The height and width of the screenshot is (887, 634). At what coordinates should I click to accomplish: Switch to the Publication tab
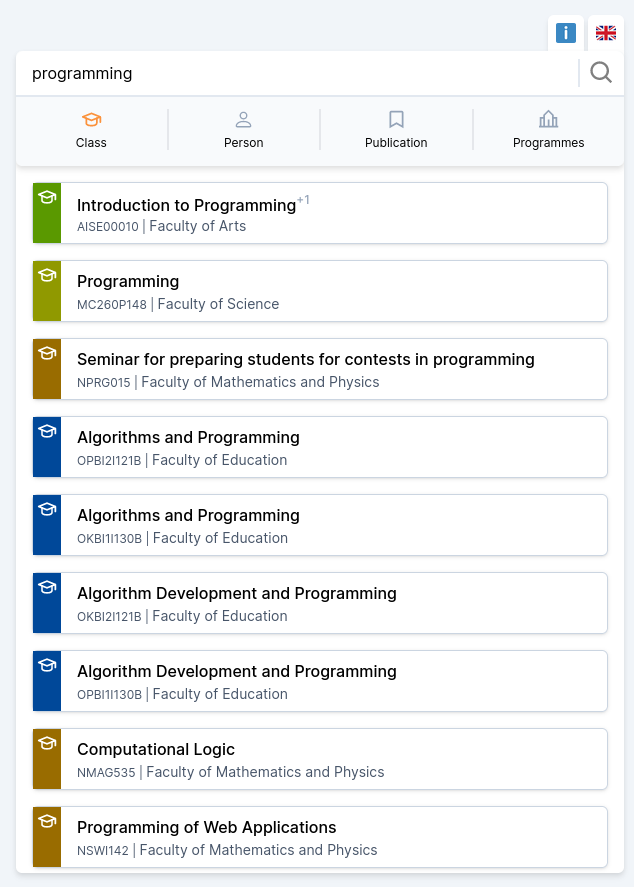coord(396,130)
